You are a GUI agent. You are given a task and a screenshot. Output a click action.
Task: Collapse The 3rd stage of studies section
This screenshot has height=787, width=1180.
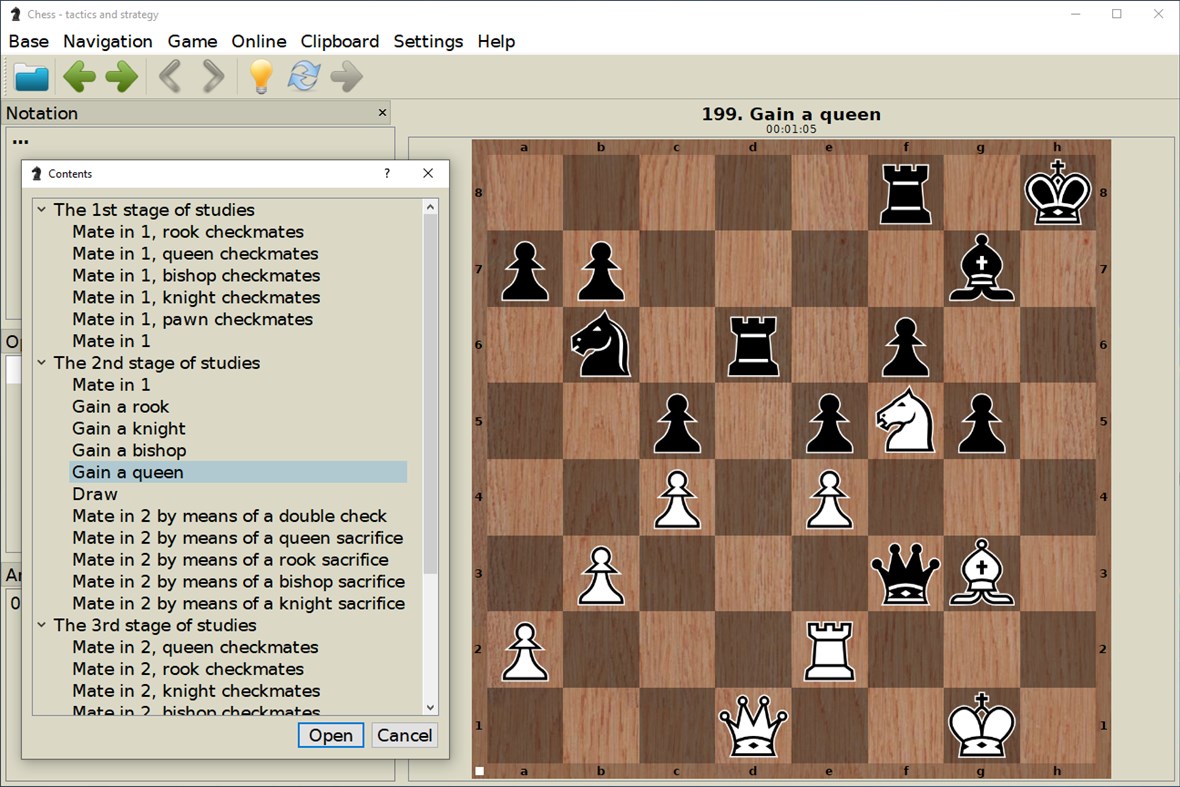[41, 625]
